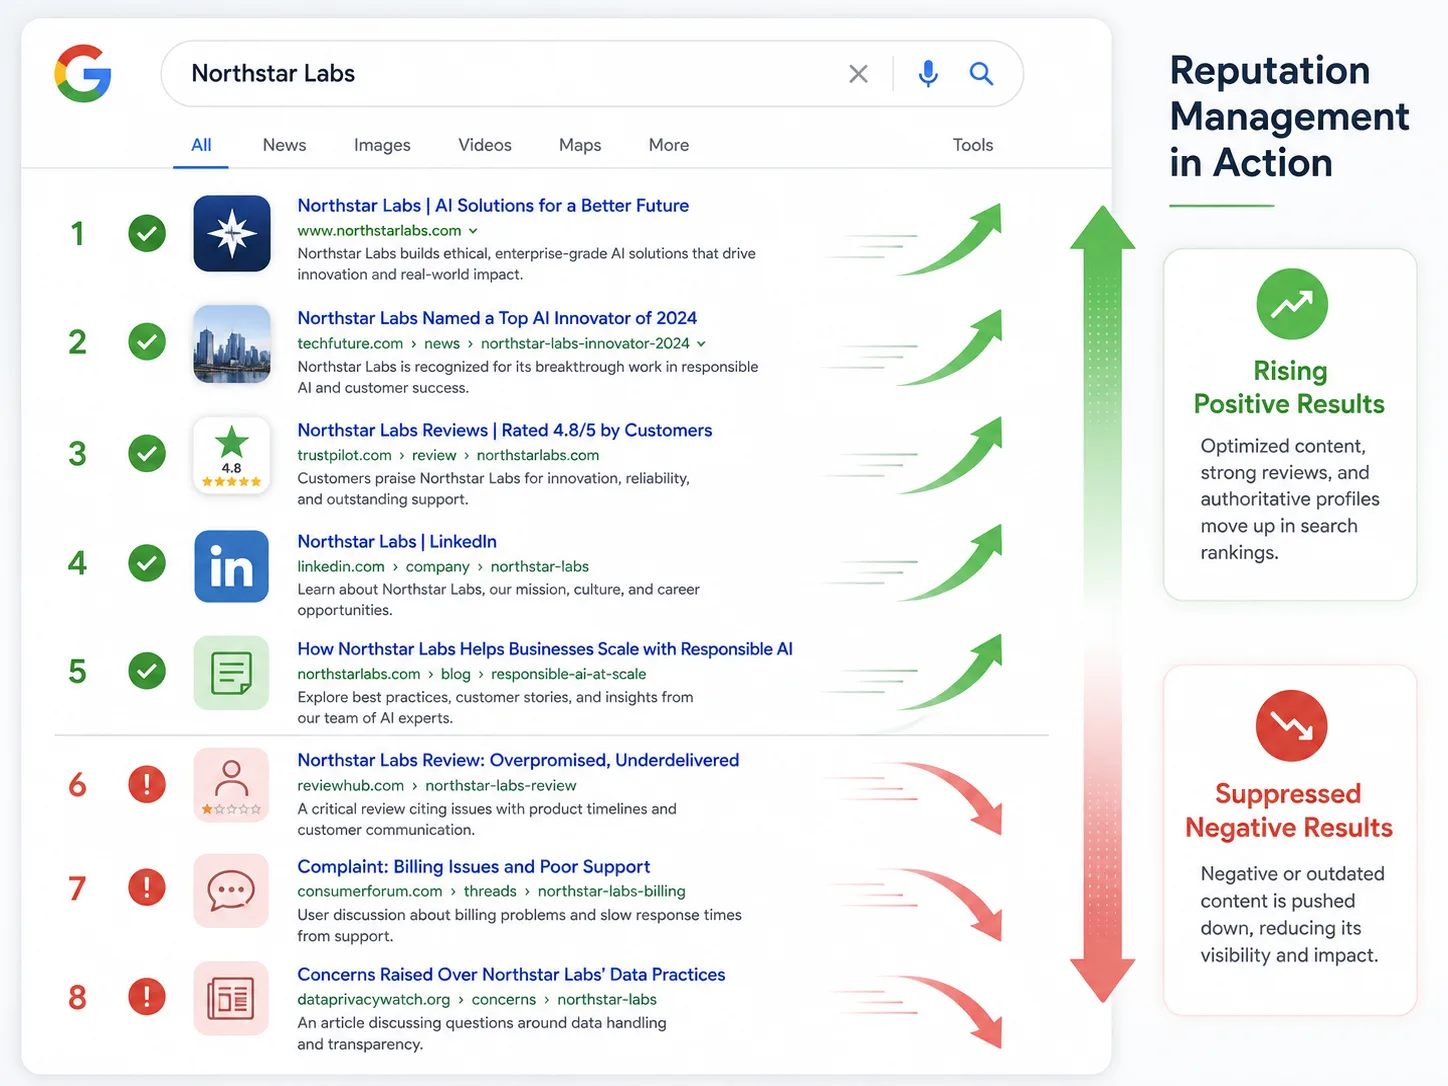Run the search with the magnifier icon
The width and height of the screenshot is (1448, 1086).
[x=981, y=74]
